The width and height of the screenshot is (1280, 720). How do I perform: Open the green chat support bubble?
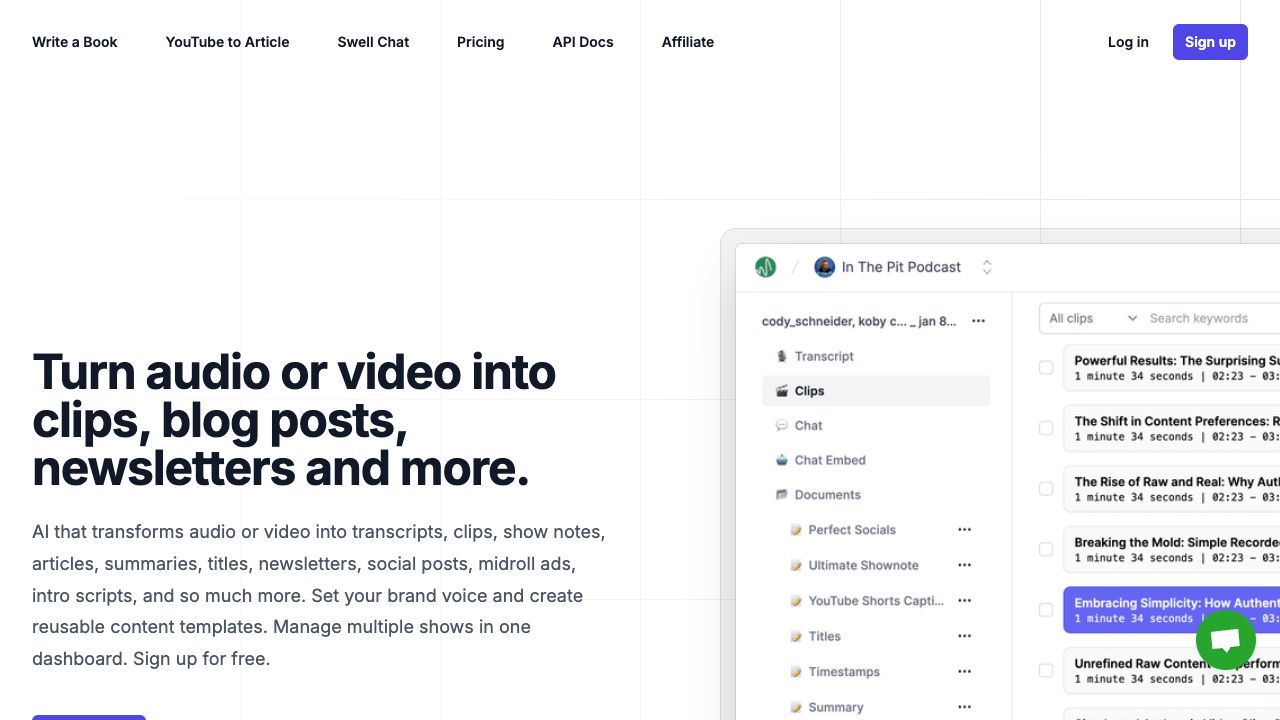1225,641
